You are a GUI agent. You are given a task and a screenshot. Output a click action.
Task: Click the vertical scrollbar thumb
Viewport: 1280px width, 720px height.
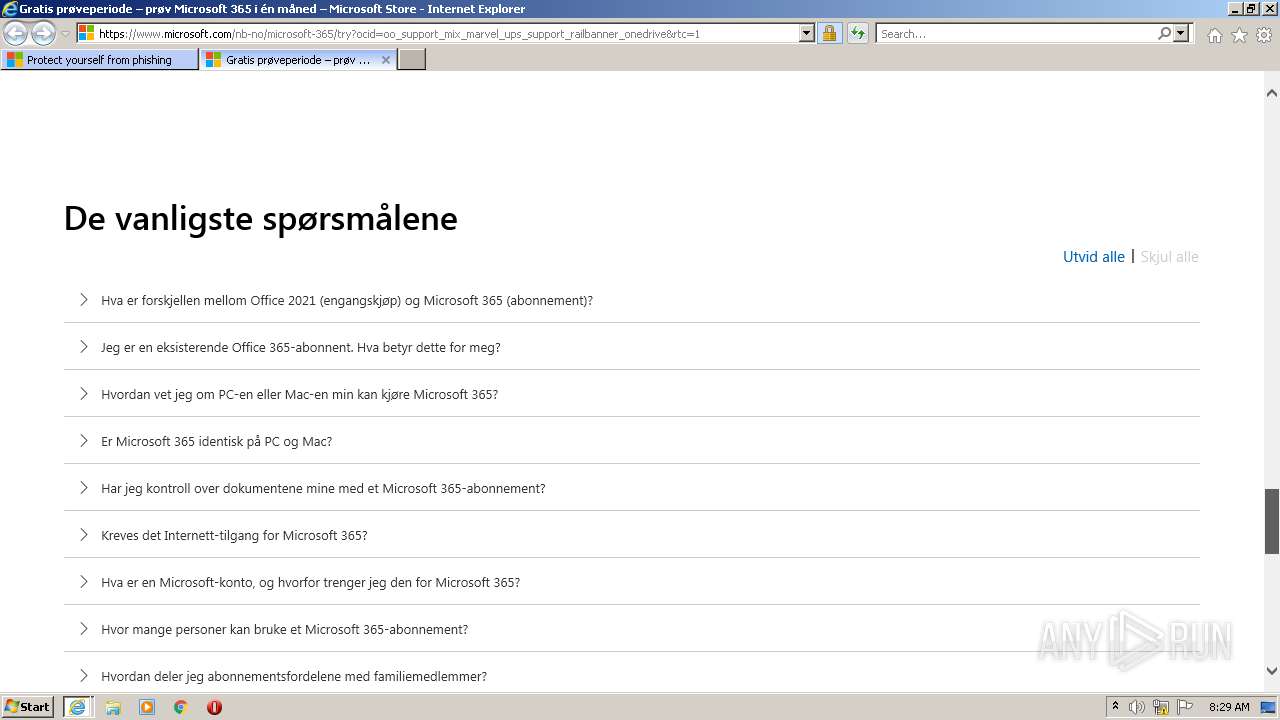(1272, 521)
